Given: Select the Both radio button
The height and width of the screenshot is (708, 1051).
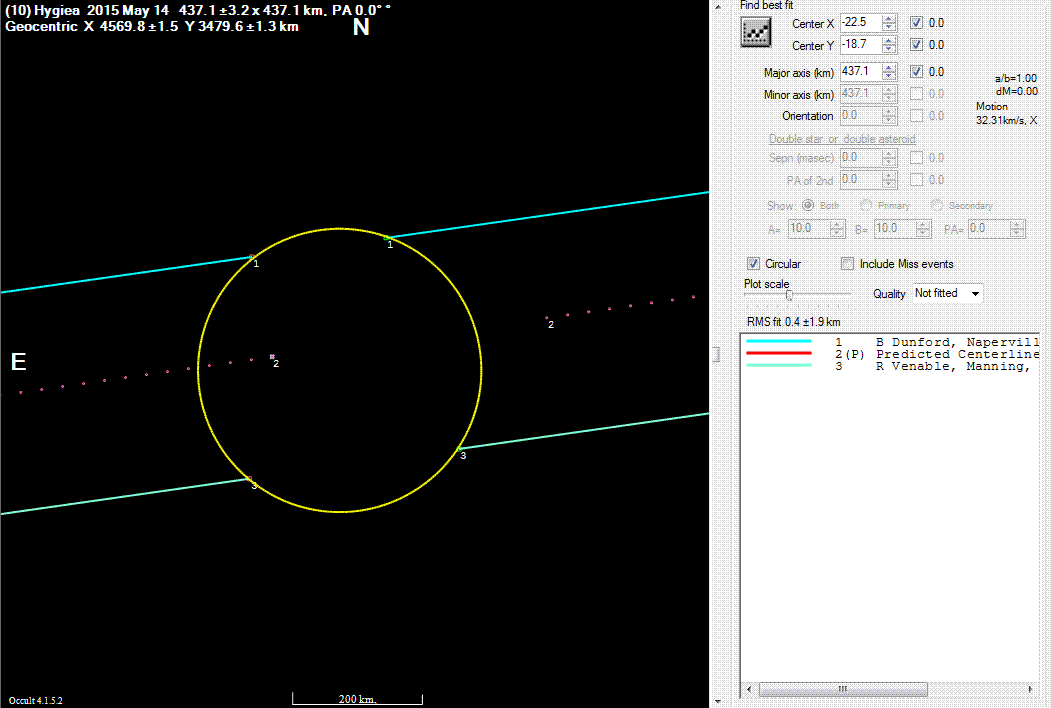Looking at the screenshot, I should (808, 205).
